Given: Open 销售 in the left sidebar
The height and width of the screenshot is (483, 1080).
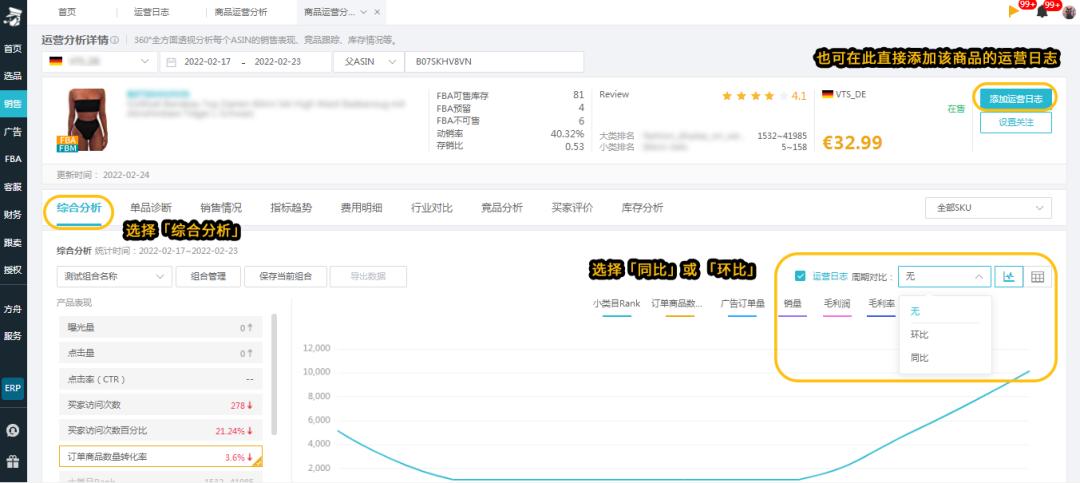Looking at the screenshot, I should pos(12,103).
